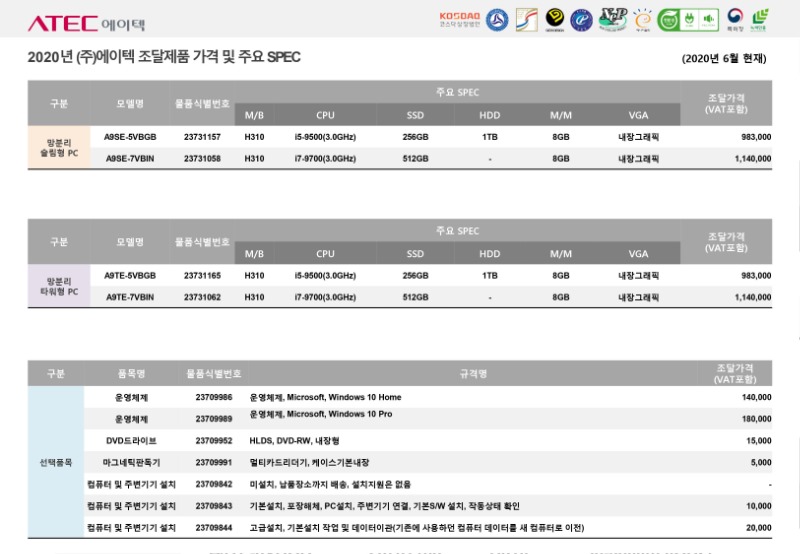800x554 pixels.
Task: Click product ID 23731058
Action: 202,159
